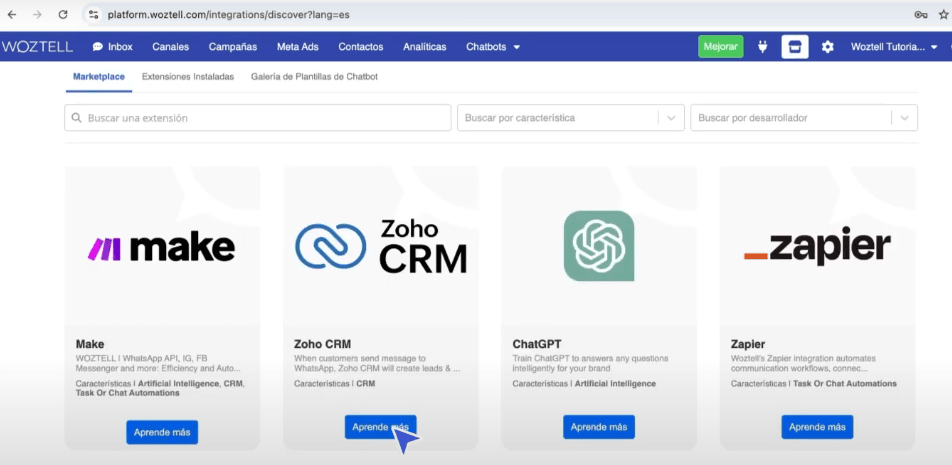952x465 pixels.
Task: Click the magnifier icon in extension search
Action: 76,118
